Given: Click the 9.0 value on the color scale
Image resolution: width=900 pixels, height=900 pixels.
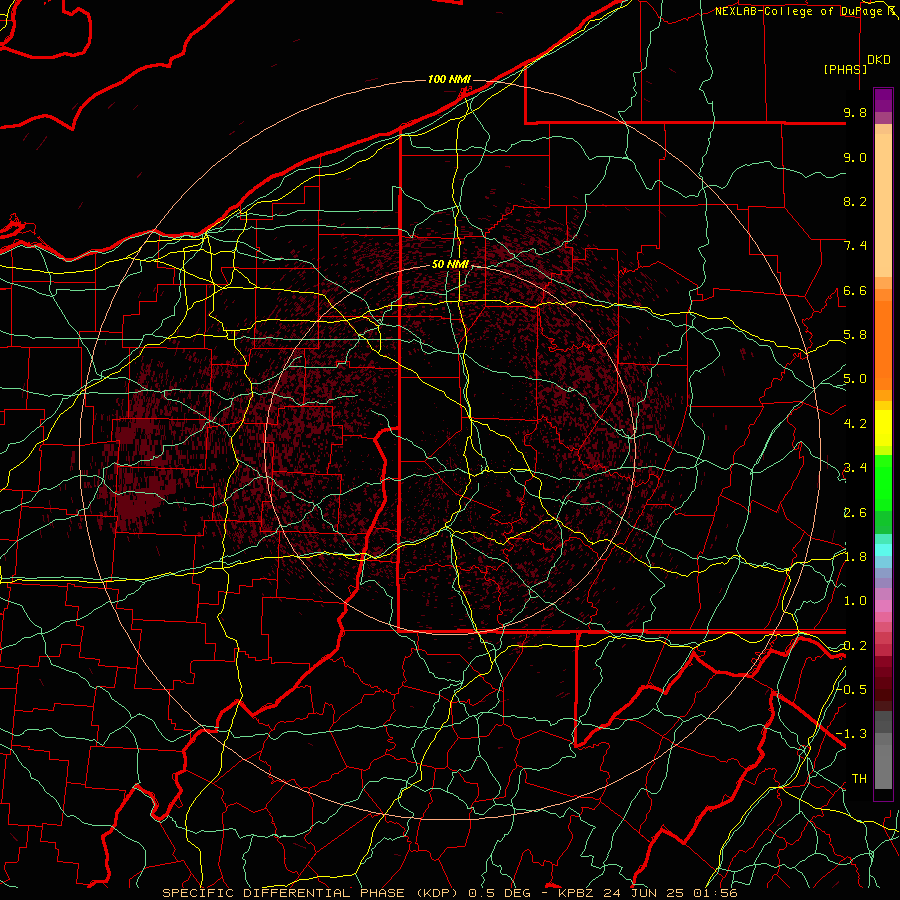Looking at the screenshot, I should tap(855, 158).
